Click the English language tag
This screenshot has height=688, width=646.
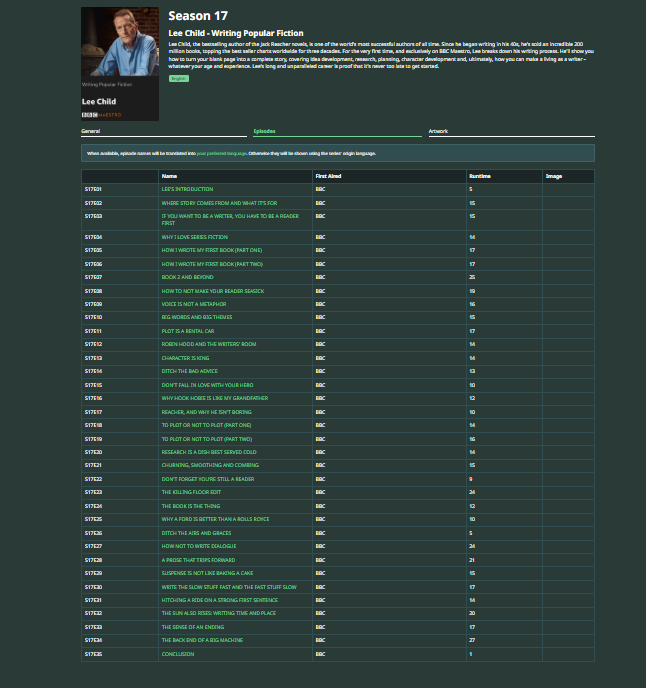click(x=179, y=79)
